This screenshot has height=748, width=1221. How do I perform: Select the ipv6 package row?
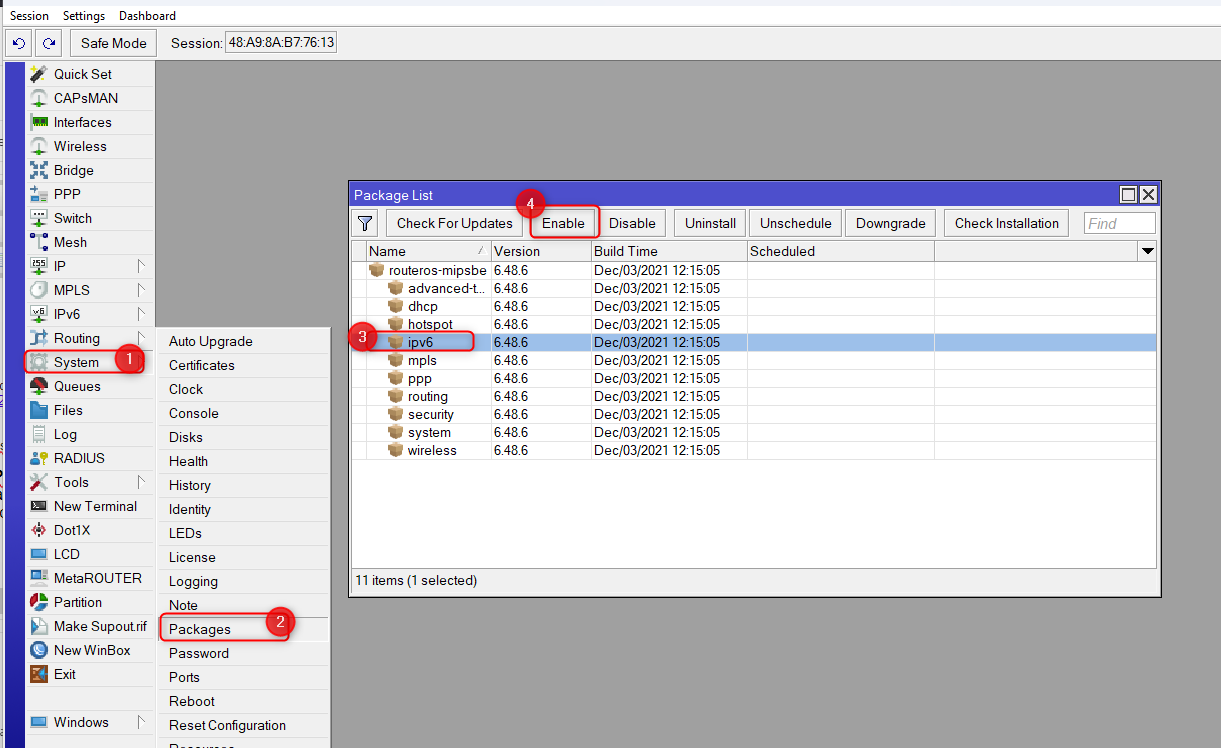pyautogui.click(x=420, y=342)
